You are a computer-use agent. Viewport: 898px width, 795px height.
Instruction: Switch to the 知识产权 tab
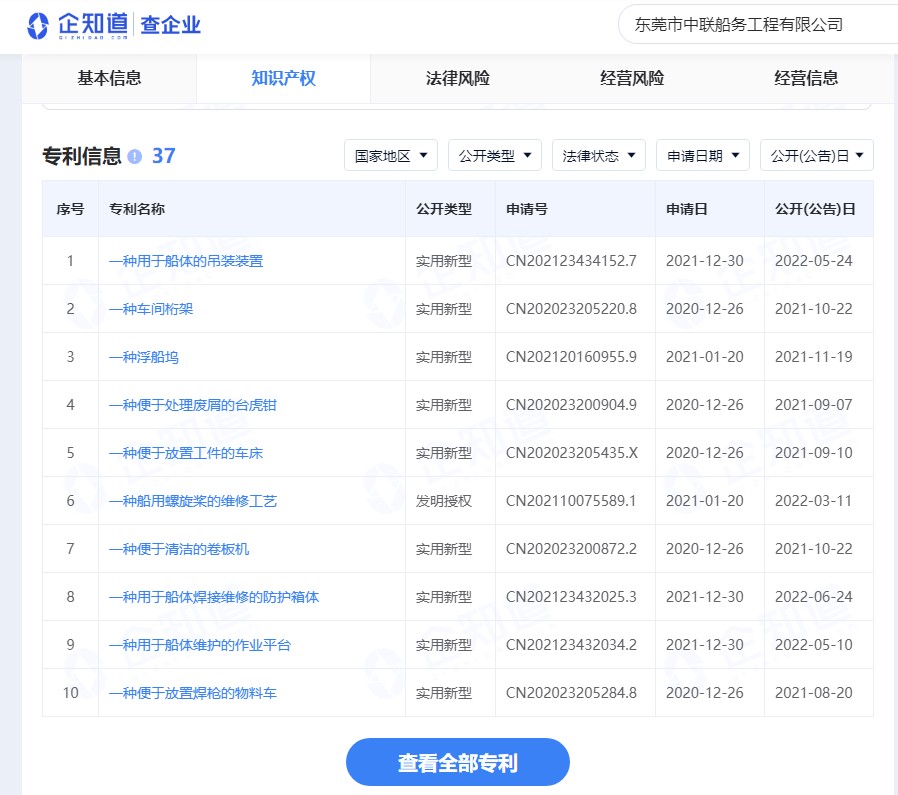point(283,78)
